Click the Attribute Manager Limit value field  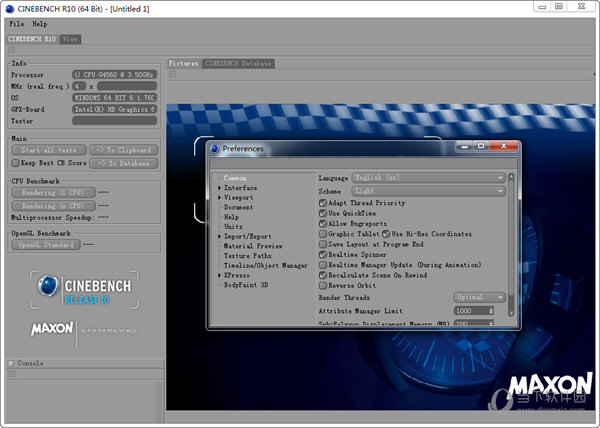pos(471,311)
